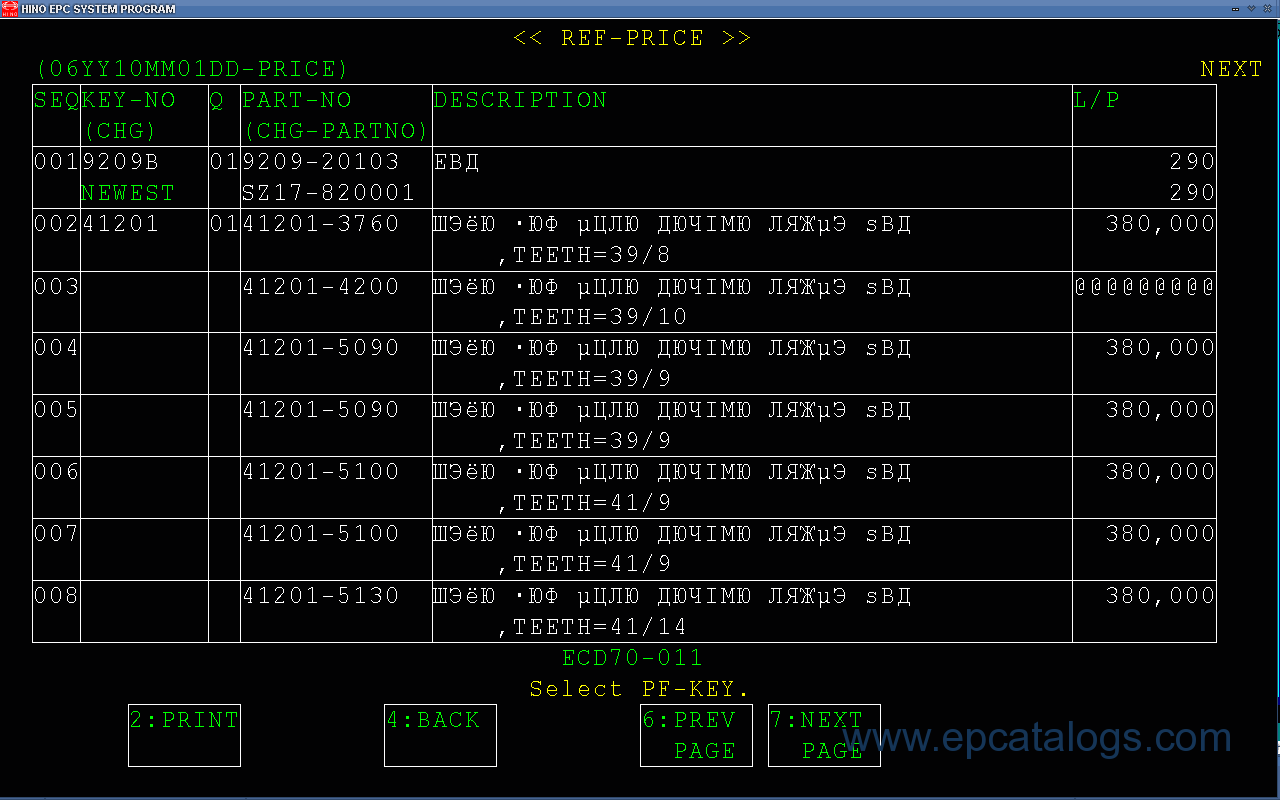Click the ECD70-011 screen code
This screenshot has height=800, width=1280.
tap(632, 658)
